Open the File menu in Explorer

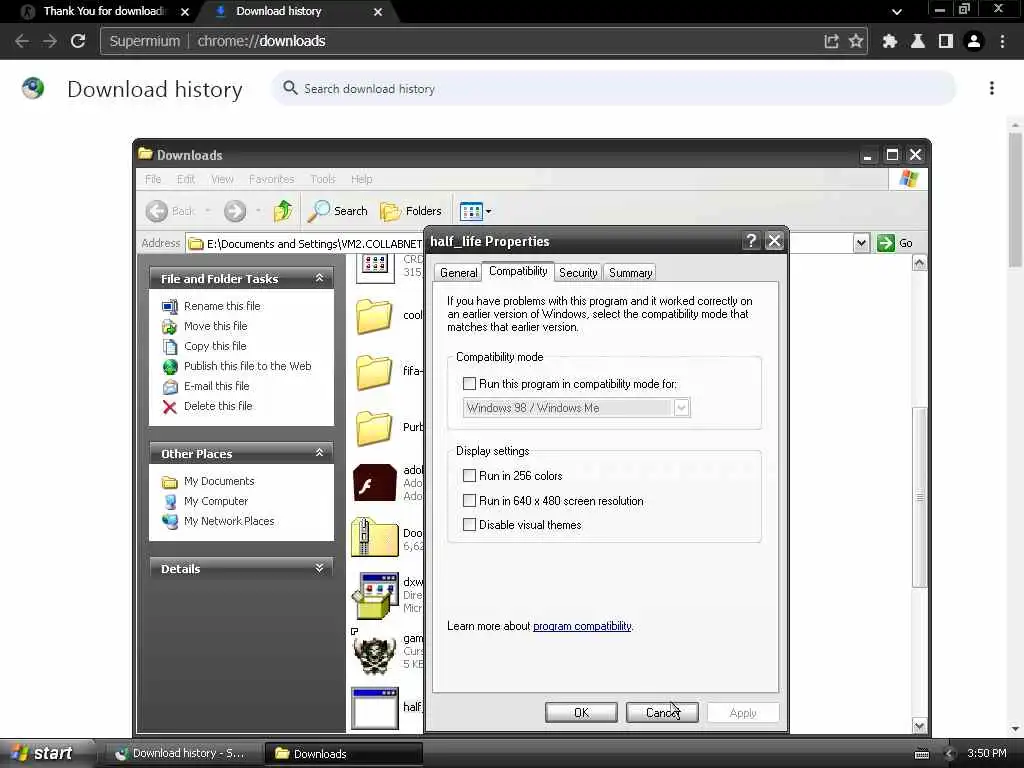pyautogui.click(x=153, y=179)
